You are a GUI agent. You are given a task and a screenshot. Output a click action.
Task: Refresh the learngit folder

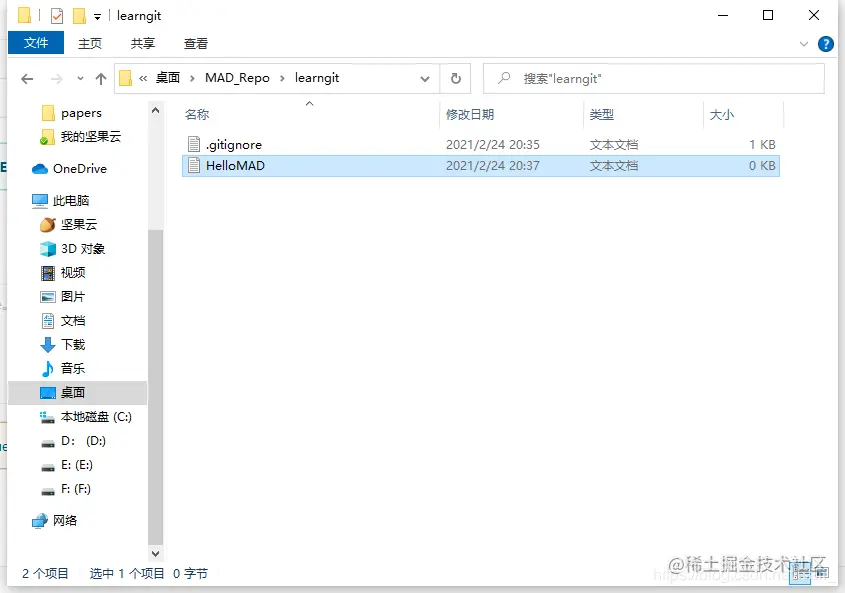point(455,79)
